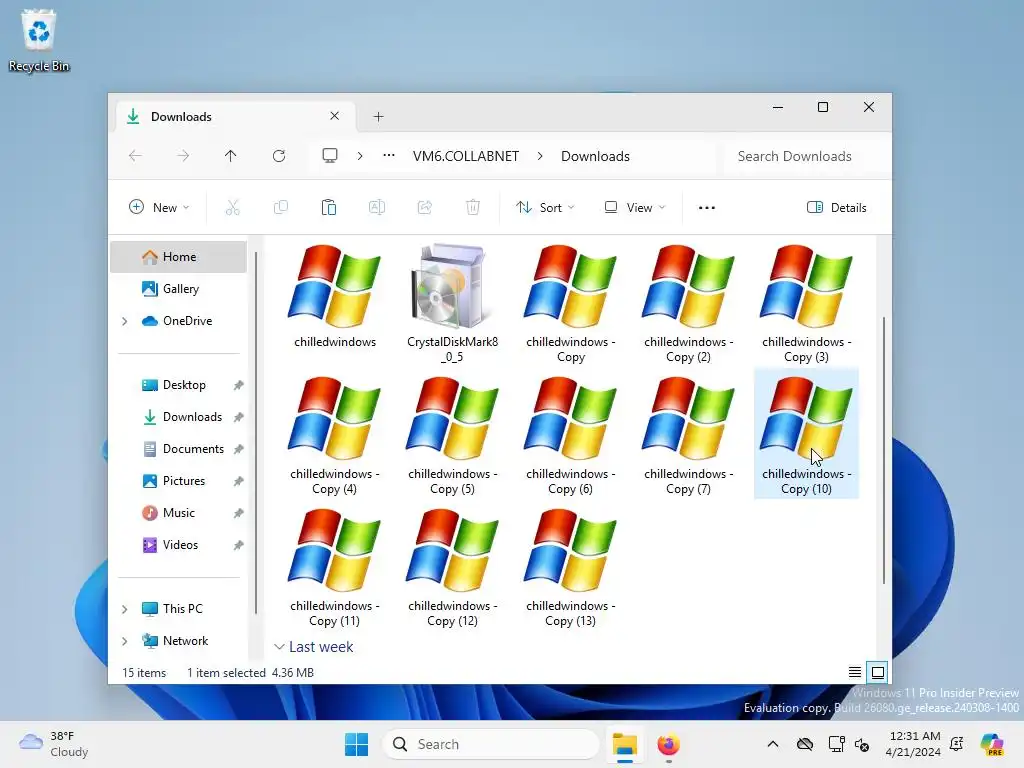
Task: Open the View dropdown menu
Action: pyautogui.click(x=634, y=208)
